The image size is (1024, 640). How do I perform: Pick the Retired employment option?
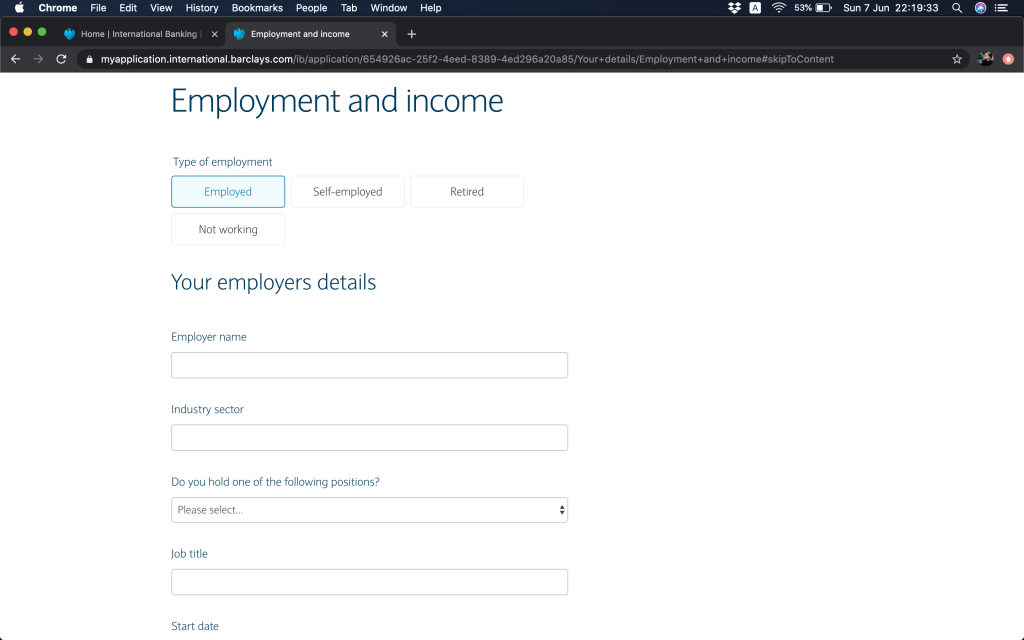pos(466,192)
